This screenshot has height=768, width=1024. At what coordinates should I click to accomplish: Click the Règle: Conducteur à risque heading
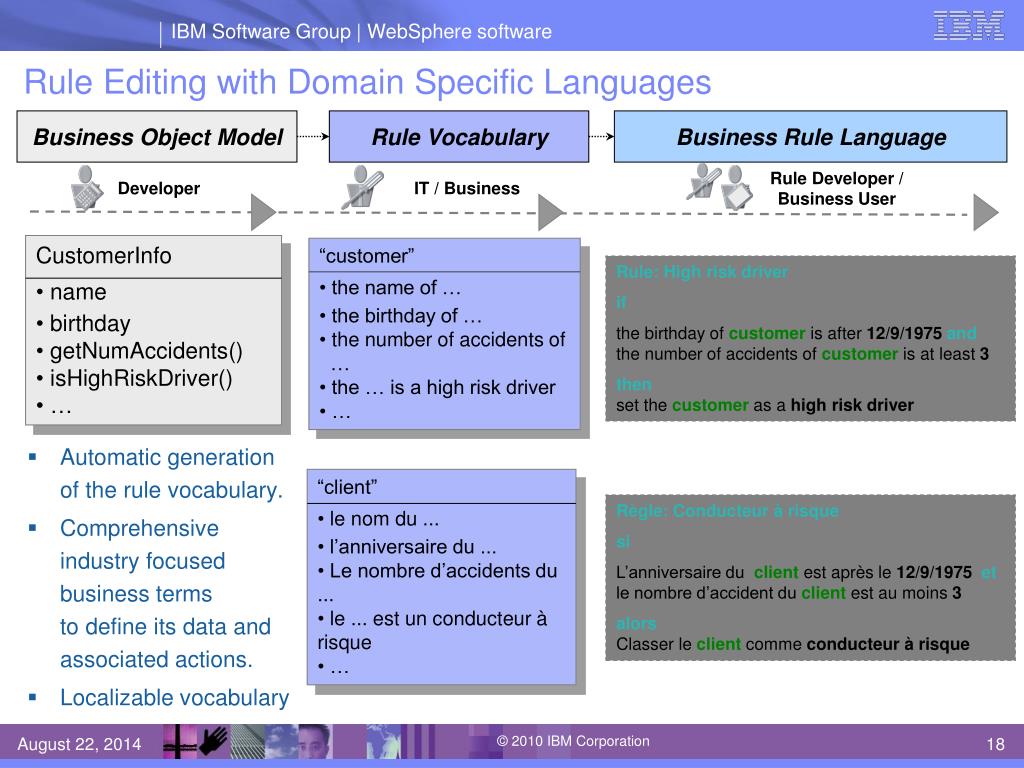point(728,511)
